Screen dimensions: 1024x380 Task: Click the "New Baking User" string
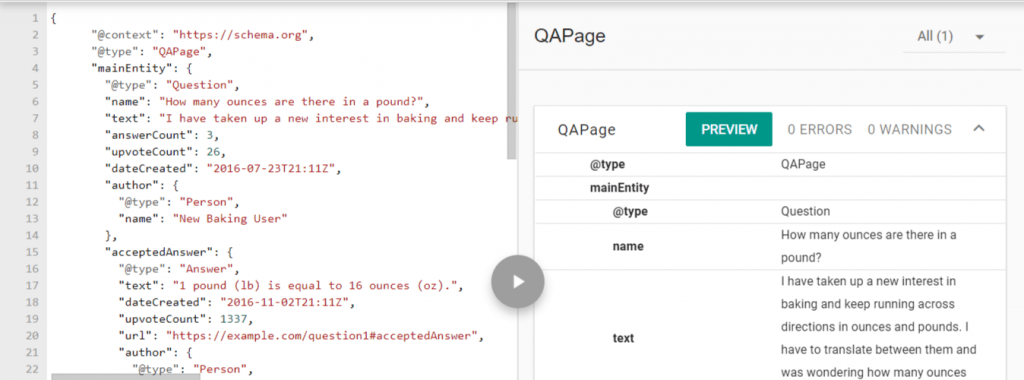point(230,219)
